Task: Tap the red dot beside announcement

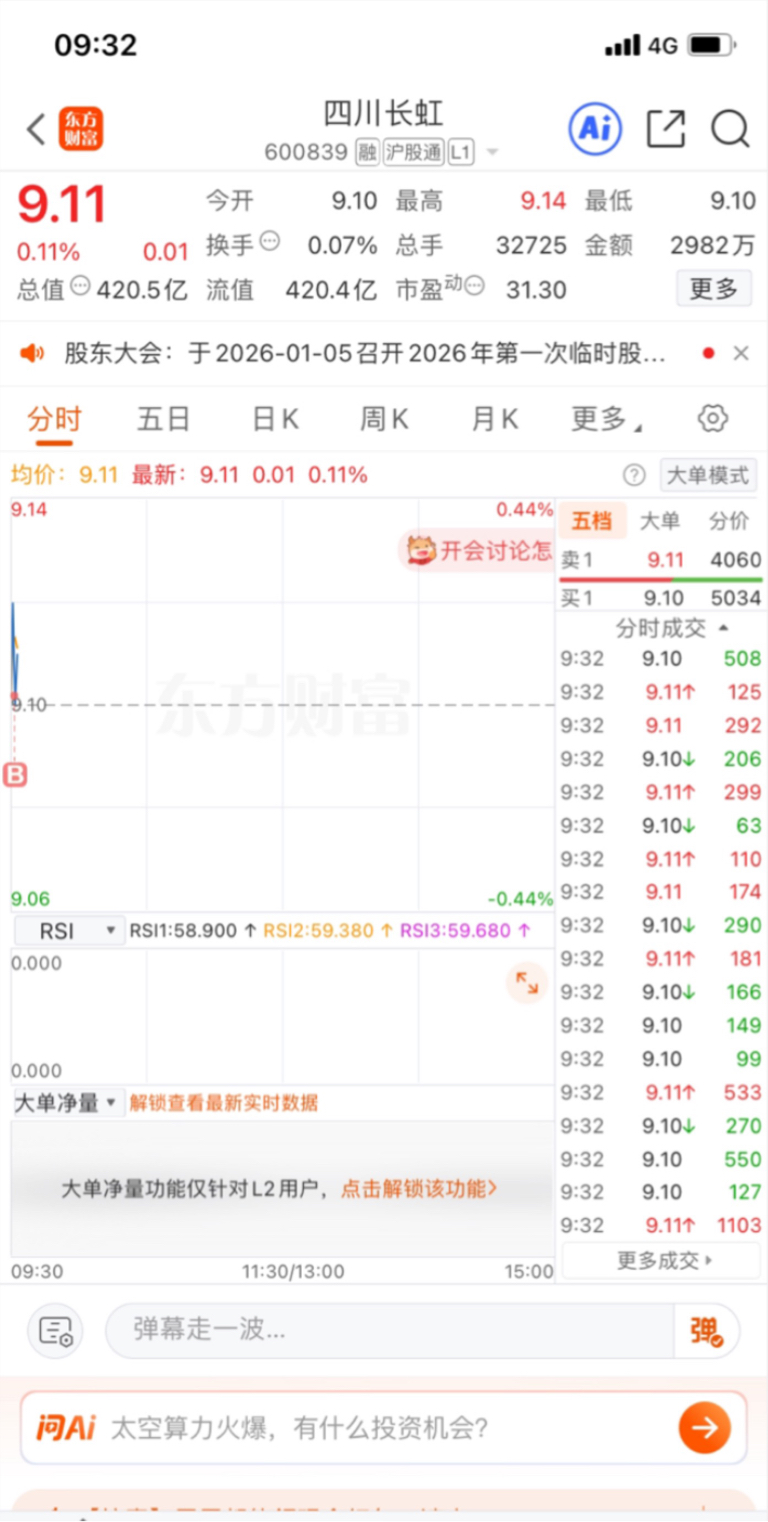Action: coord(708,353)
